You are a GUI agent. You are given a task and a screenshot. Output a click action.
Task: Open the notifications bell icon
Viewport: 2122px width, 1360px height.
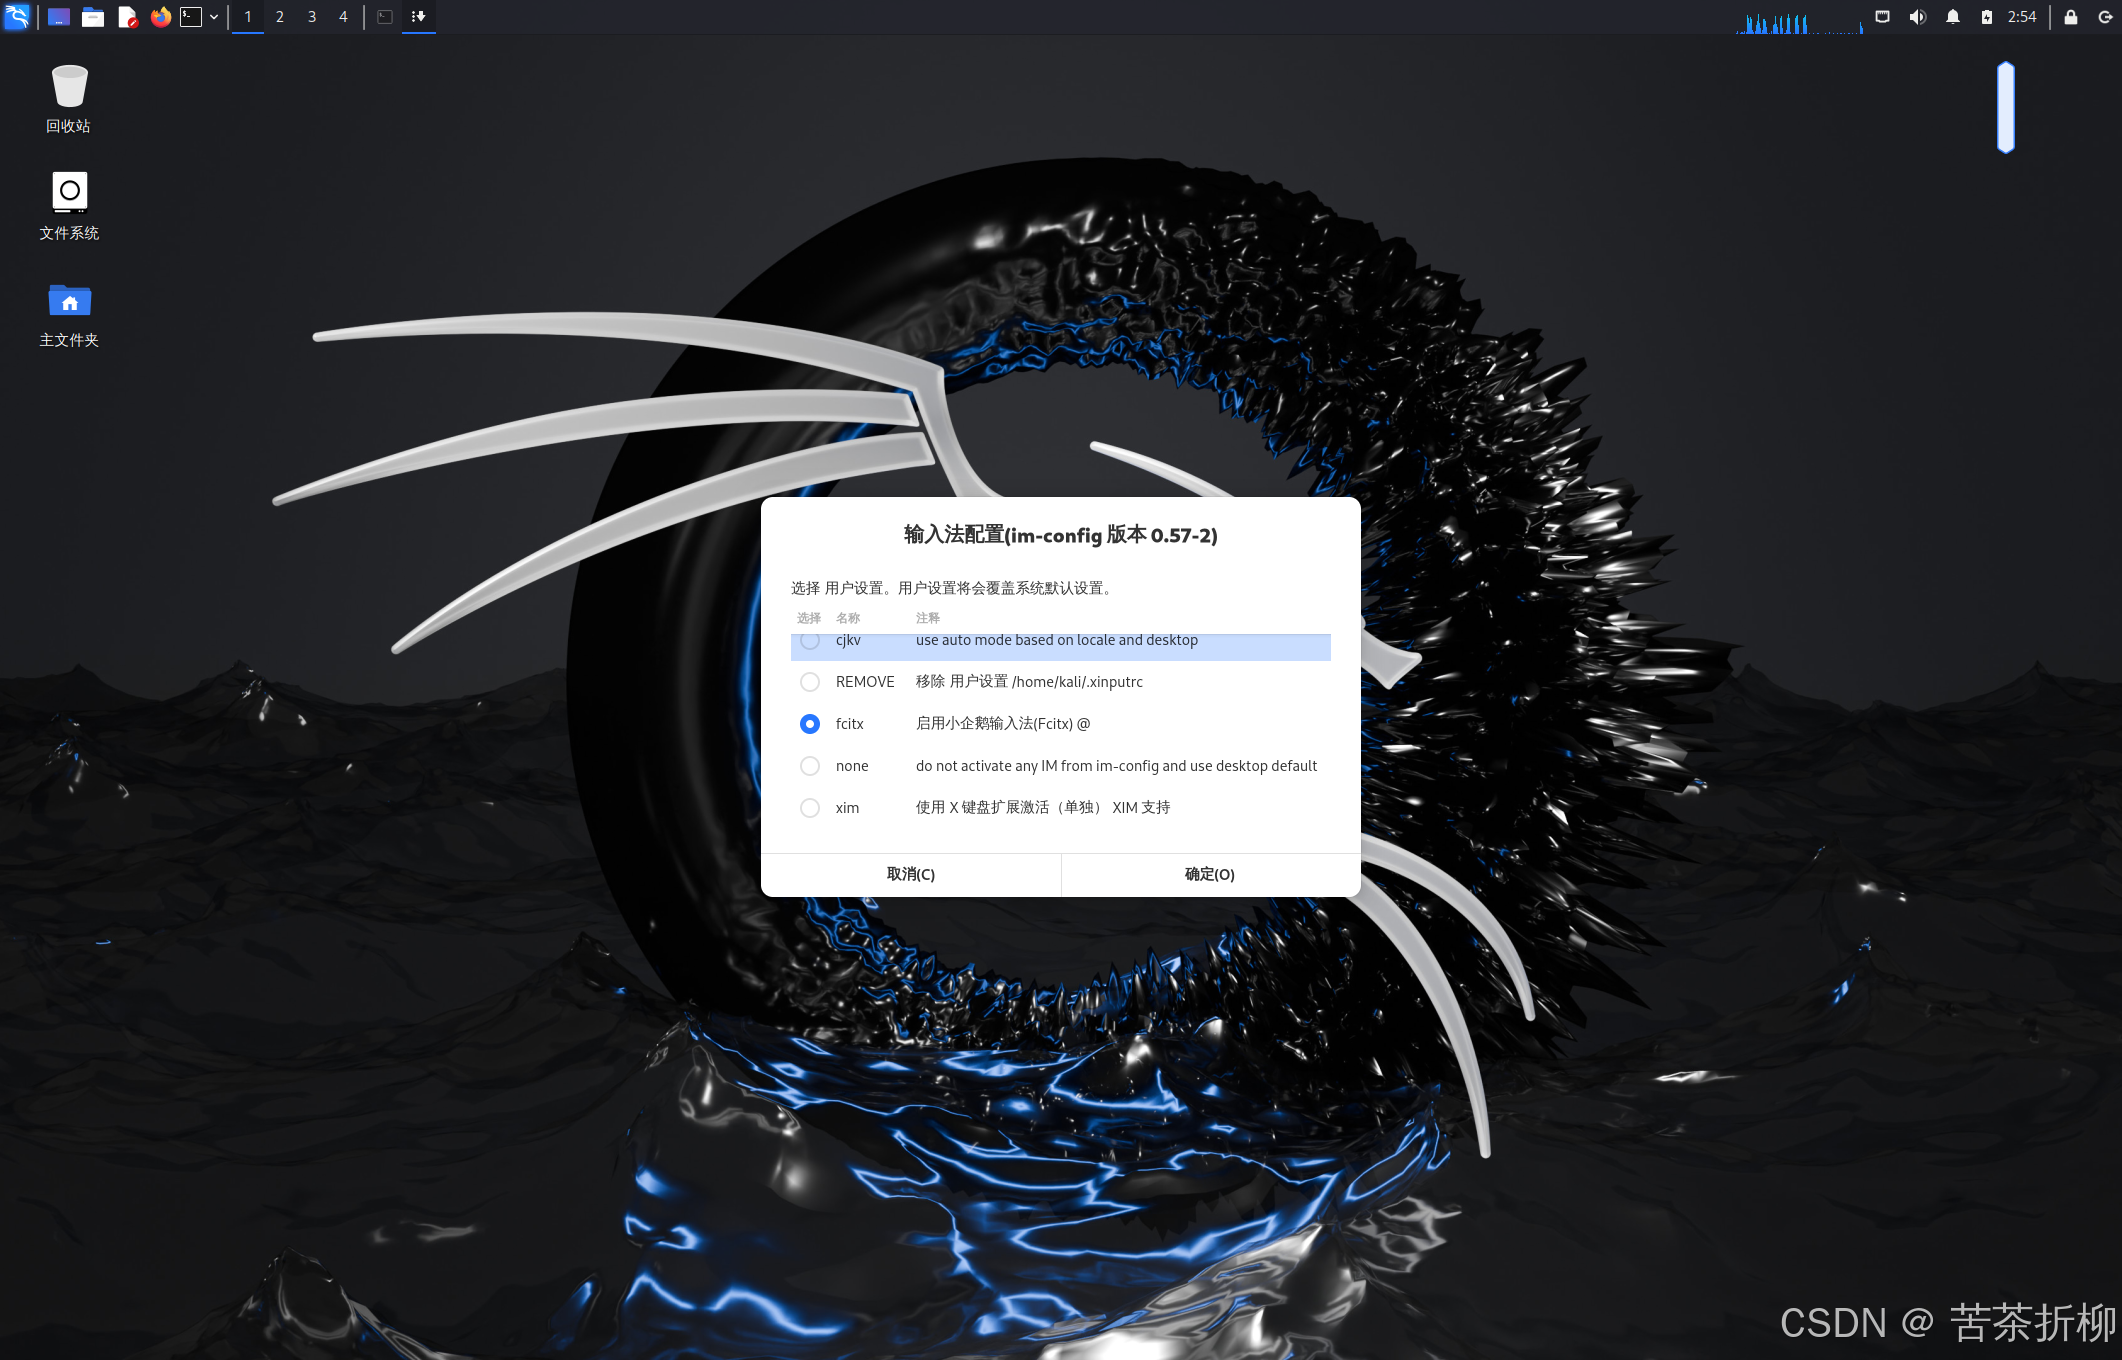pyautogui.click(x=1952, y=17)
